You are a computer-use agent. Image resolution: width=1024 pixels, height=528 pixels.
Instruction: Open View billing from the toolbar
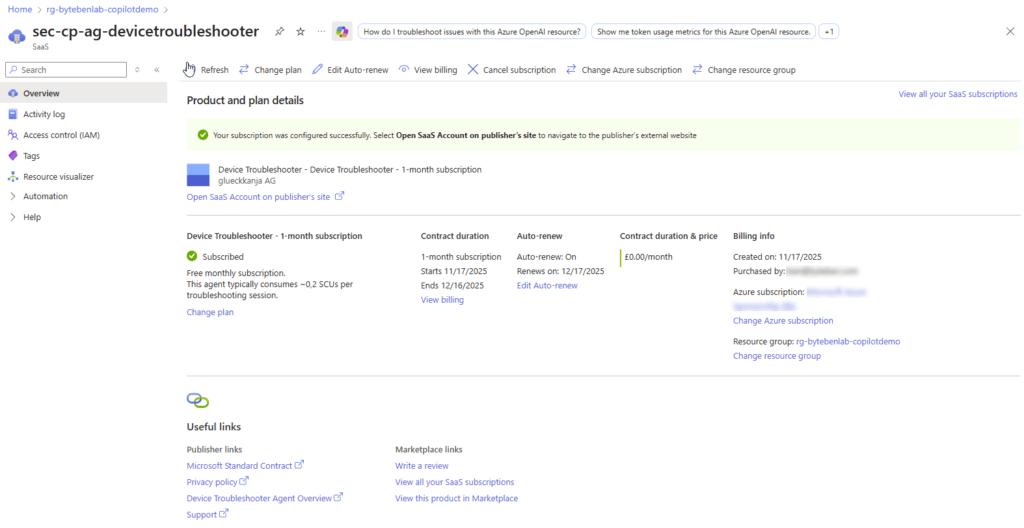428,70
